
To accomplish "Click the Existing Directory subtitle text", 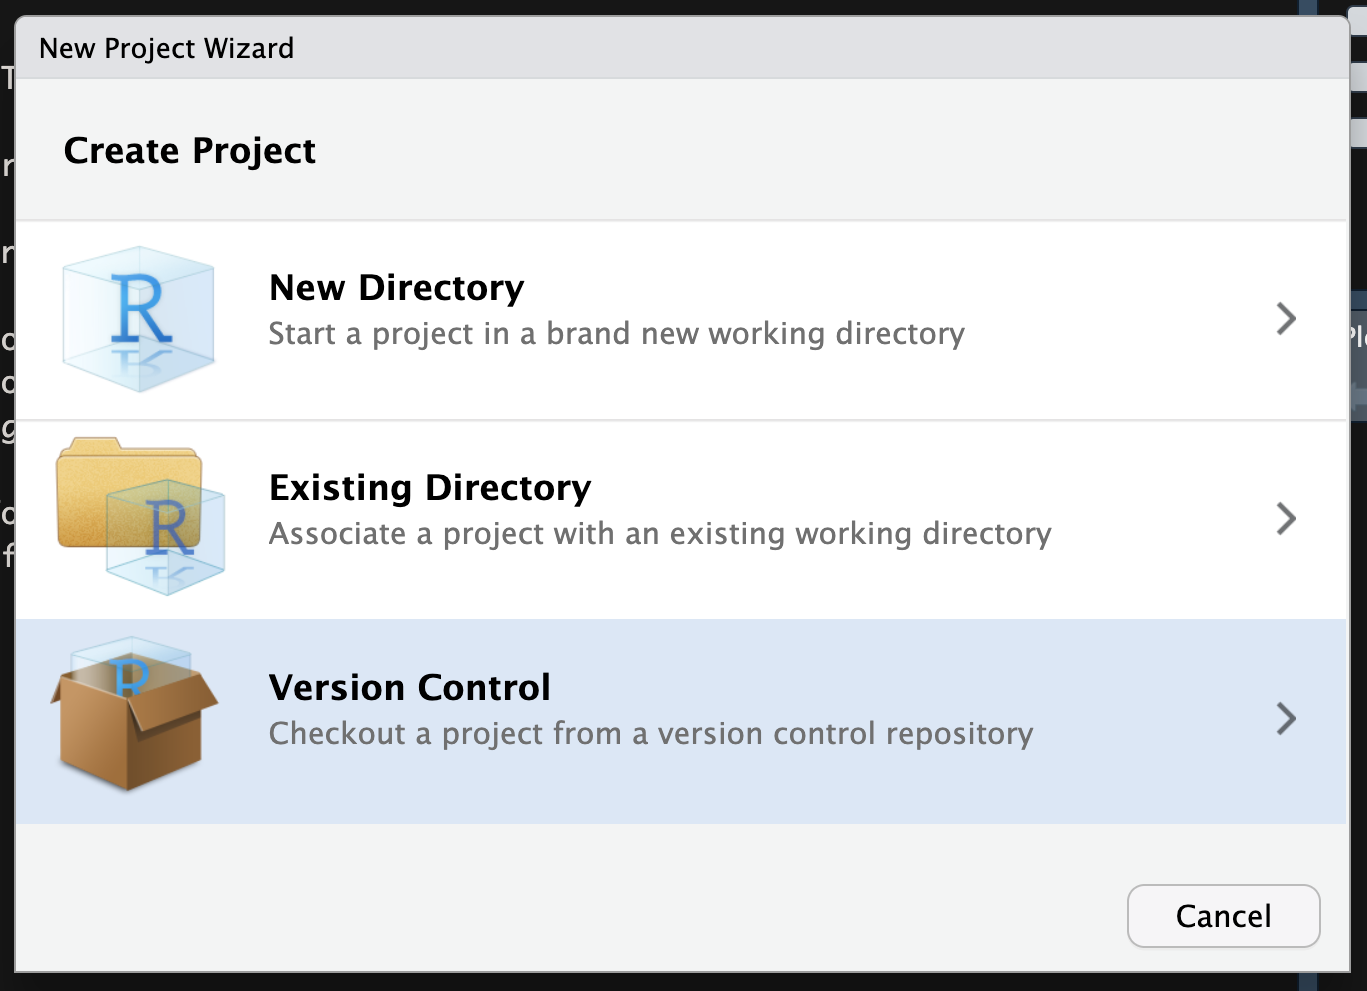I will [659, 533].
